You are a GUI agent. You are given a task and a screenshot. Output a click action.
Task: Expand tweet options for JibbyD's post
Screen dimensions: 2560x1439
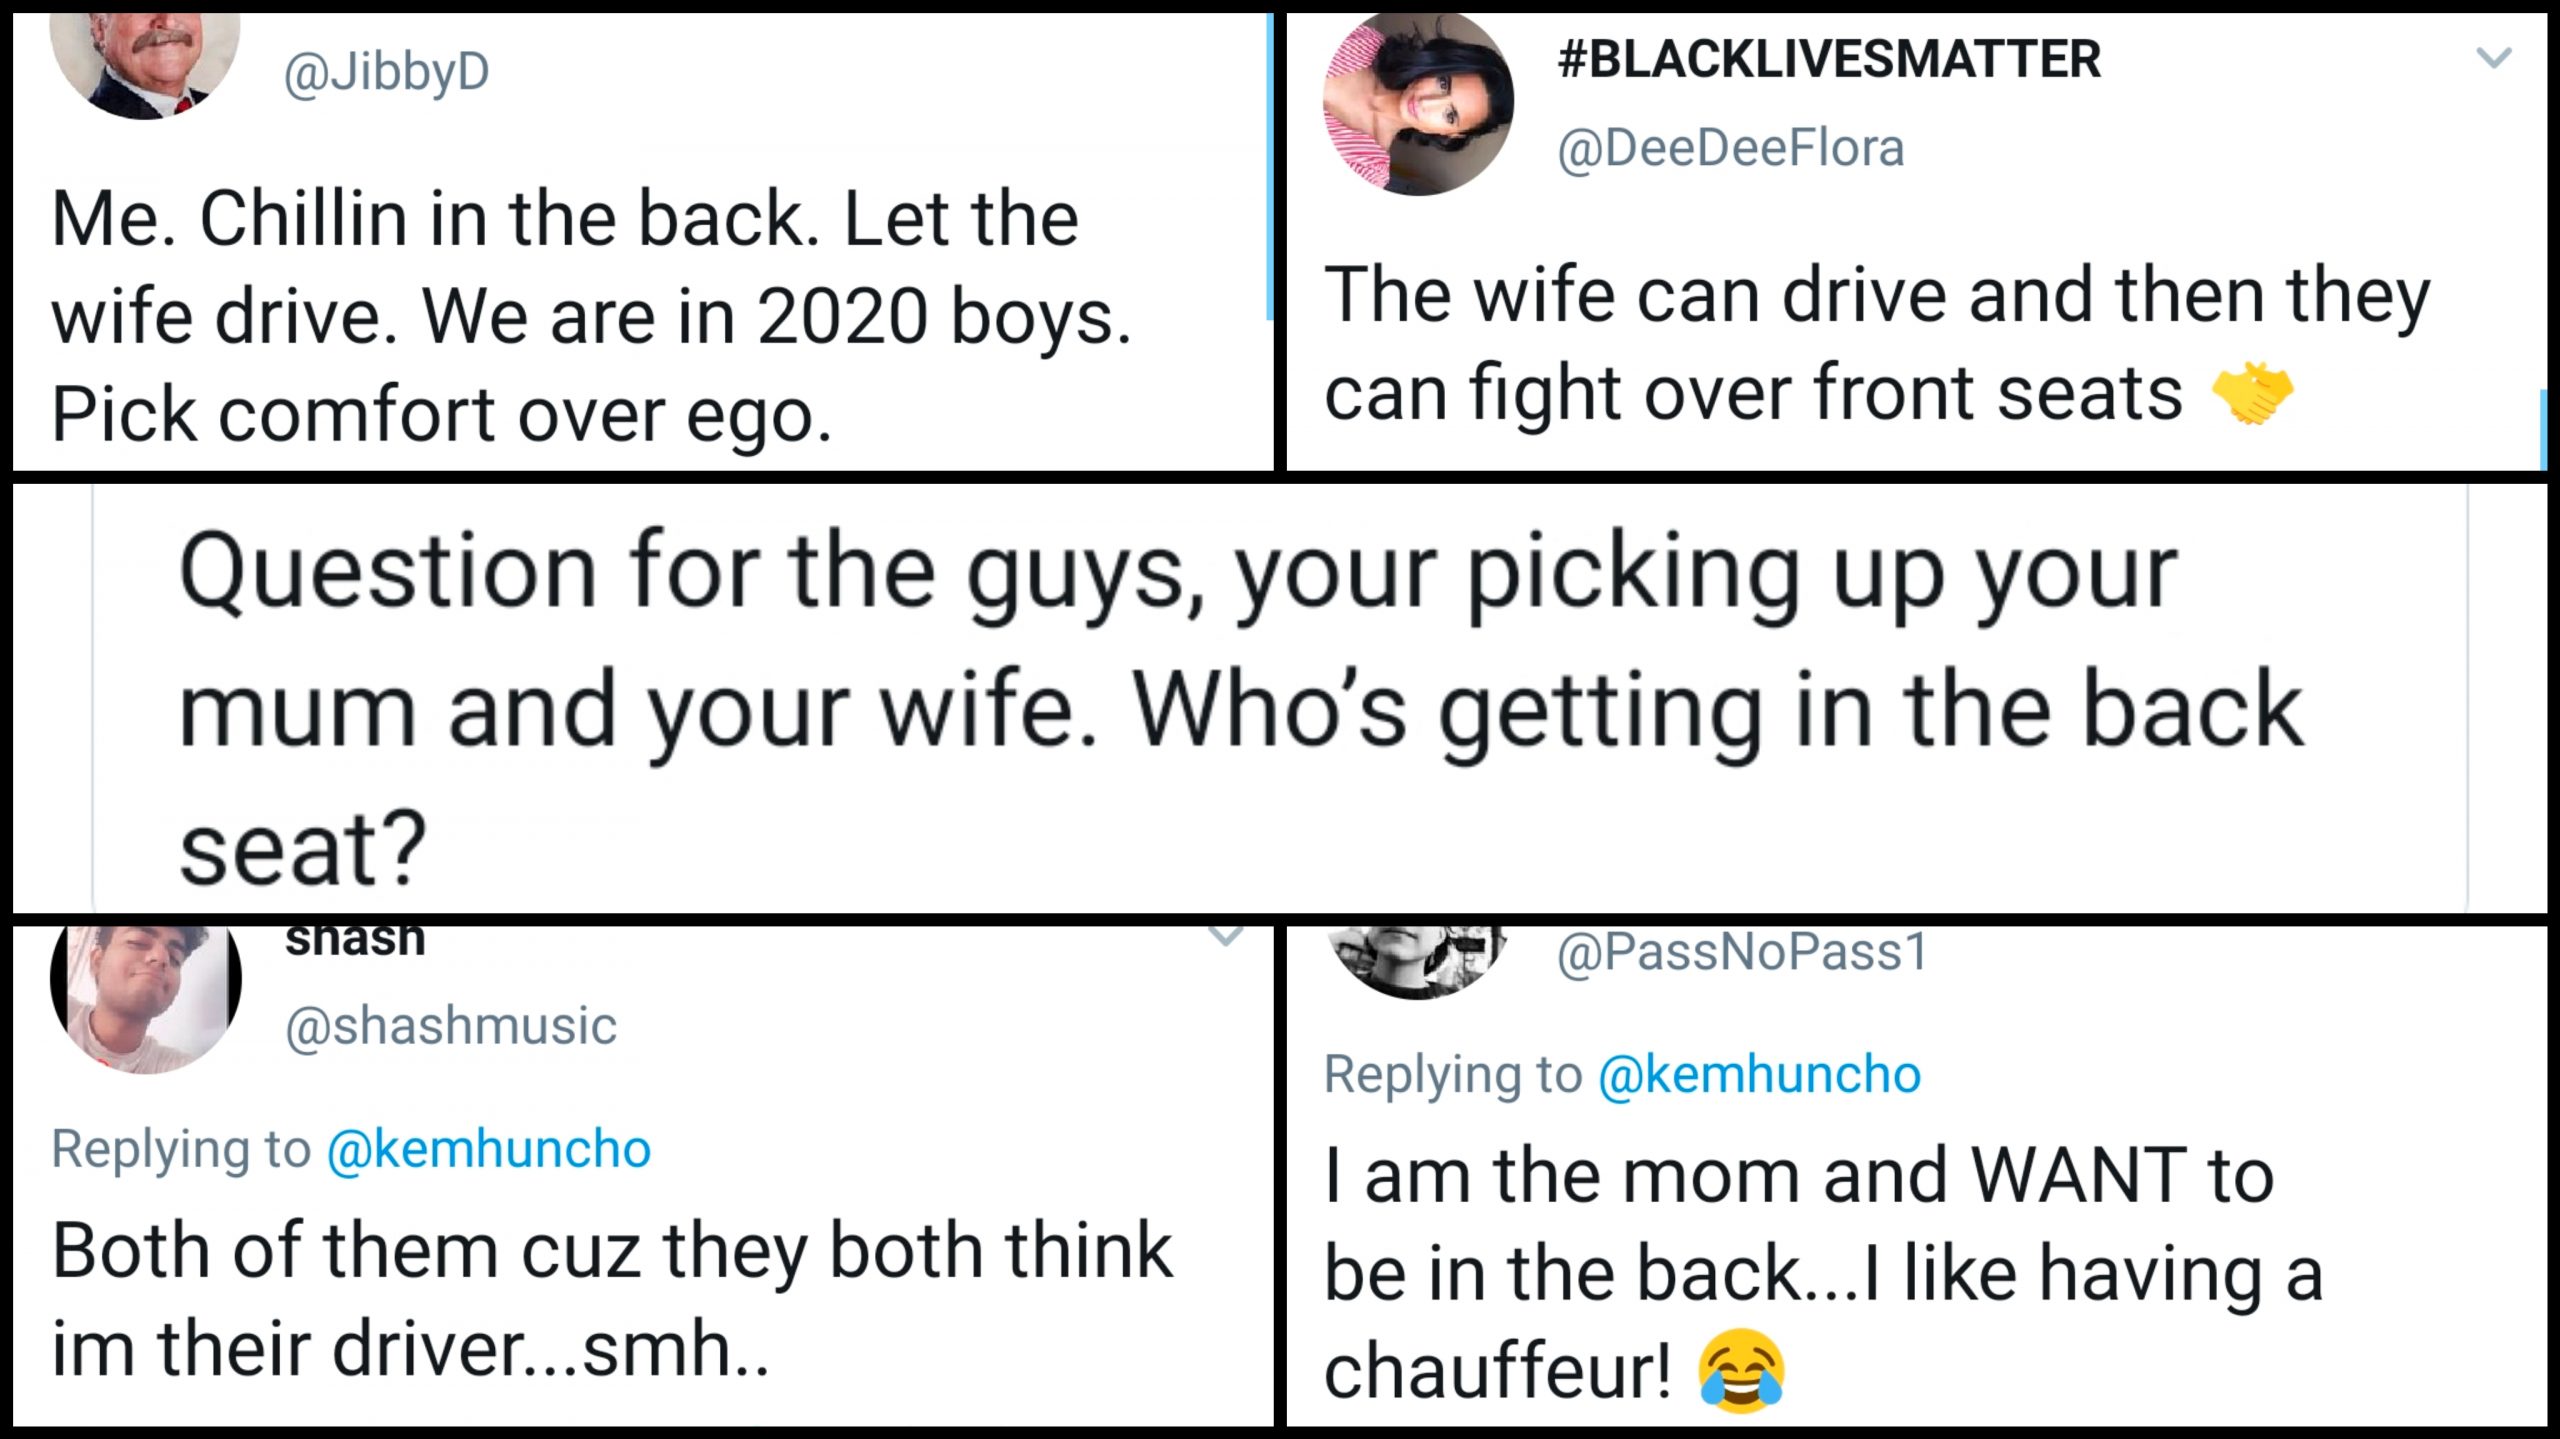point(1230,60)
